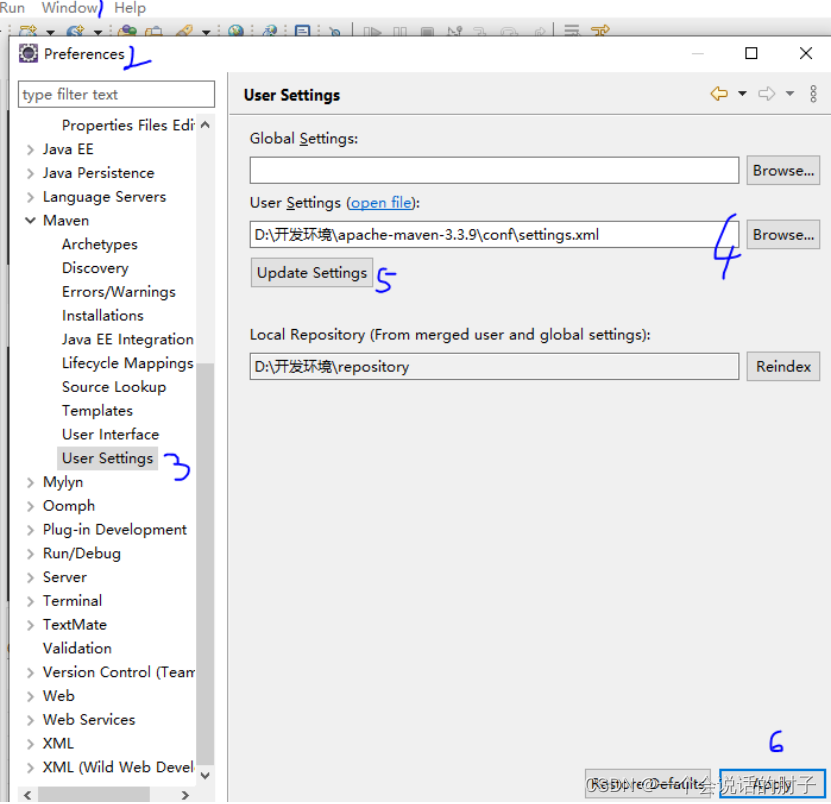The width and height of the screenshot is (831, 804).
Task: Open the Run menu in Eclipse
Action: pyautogui.click(x=12, y=7)
